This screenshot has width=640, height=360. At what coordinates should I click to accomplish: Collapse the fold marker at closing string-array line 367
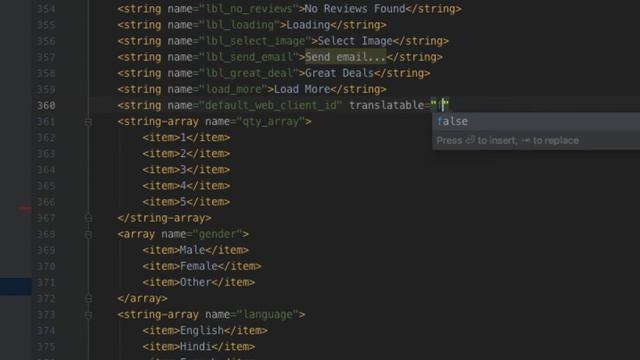[88, 218]
